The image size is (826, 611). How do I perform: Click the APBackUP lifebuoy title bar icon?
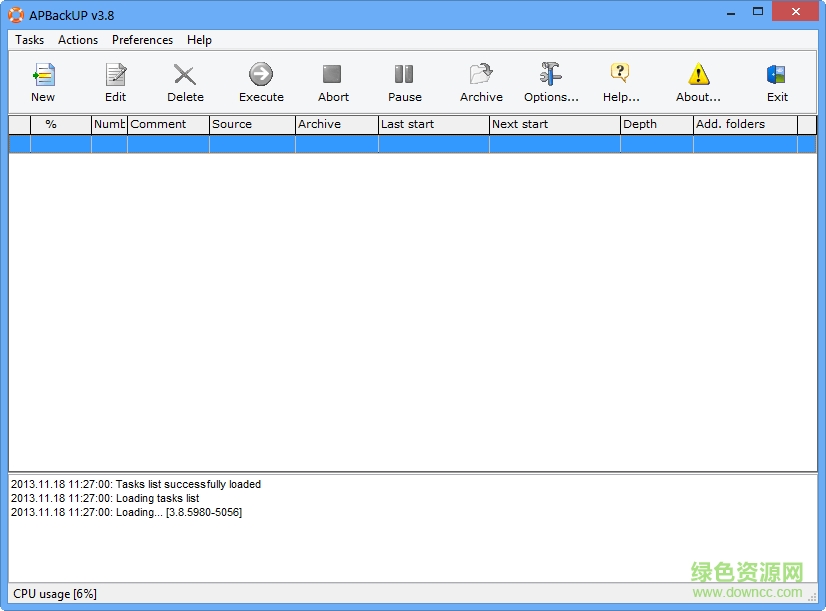pyautogui.click(x=16, y=15)
